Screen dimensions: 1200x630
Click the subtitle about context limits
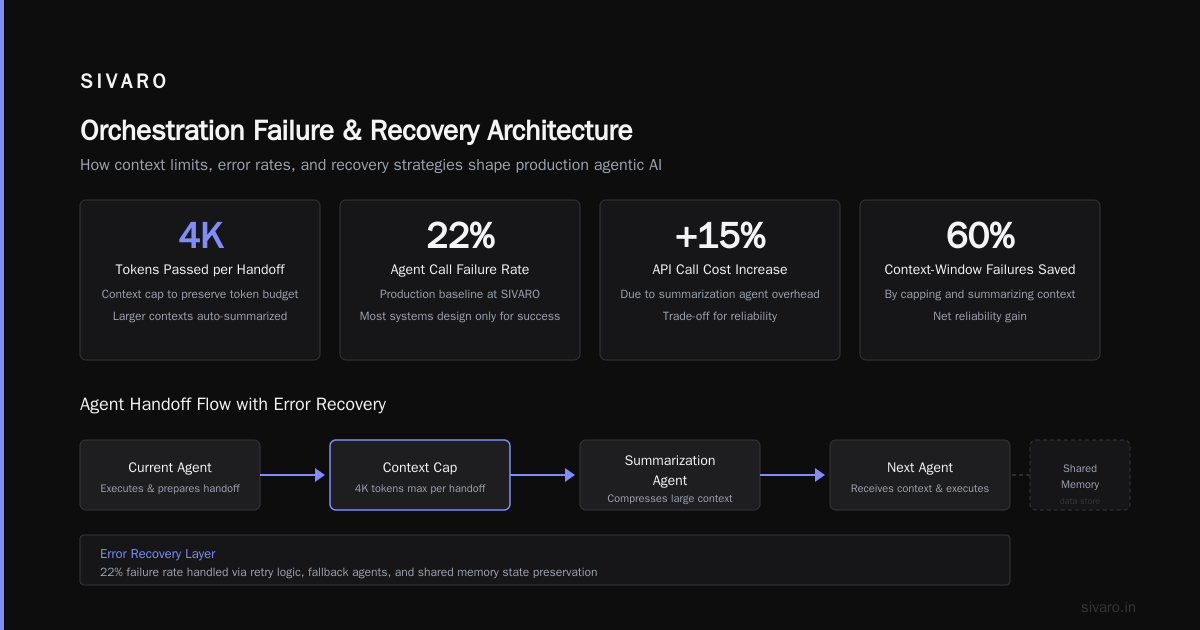pyautogui.click(x=371, y=165)
